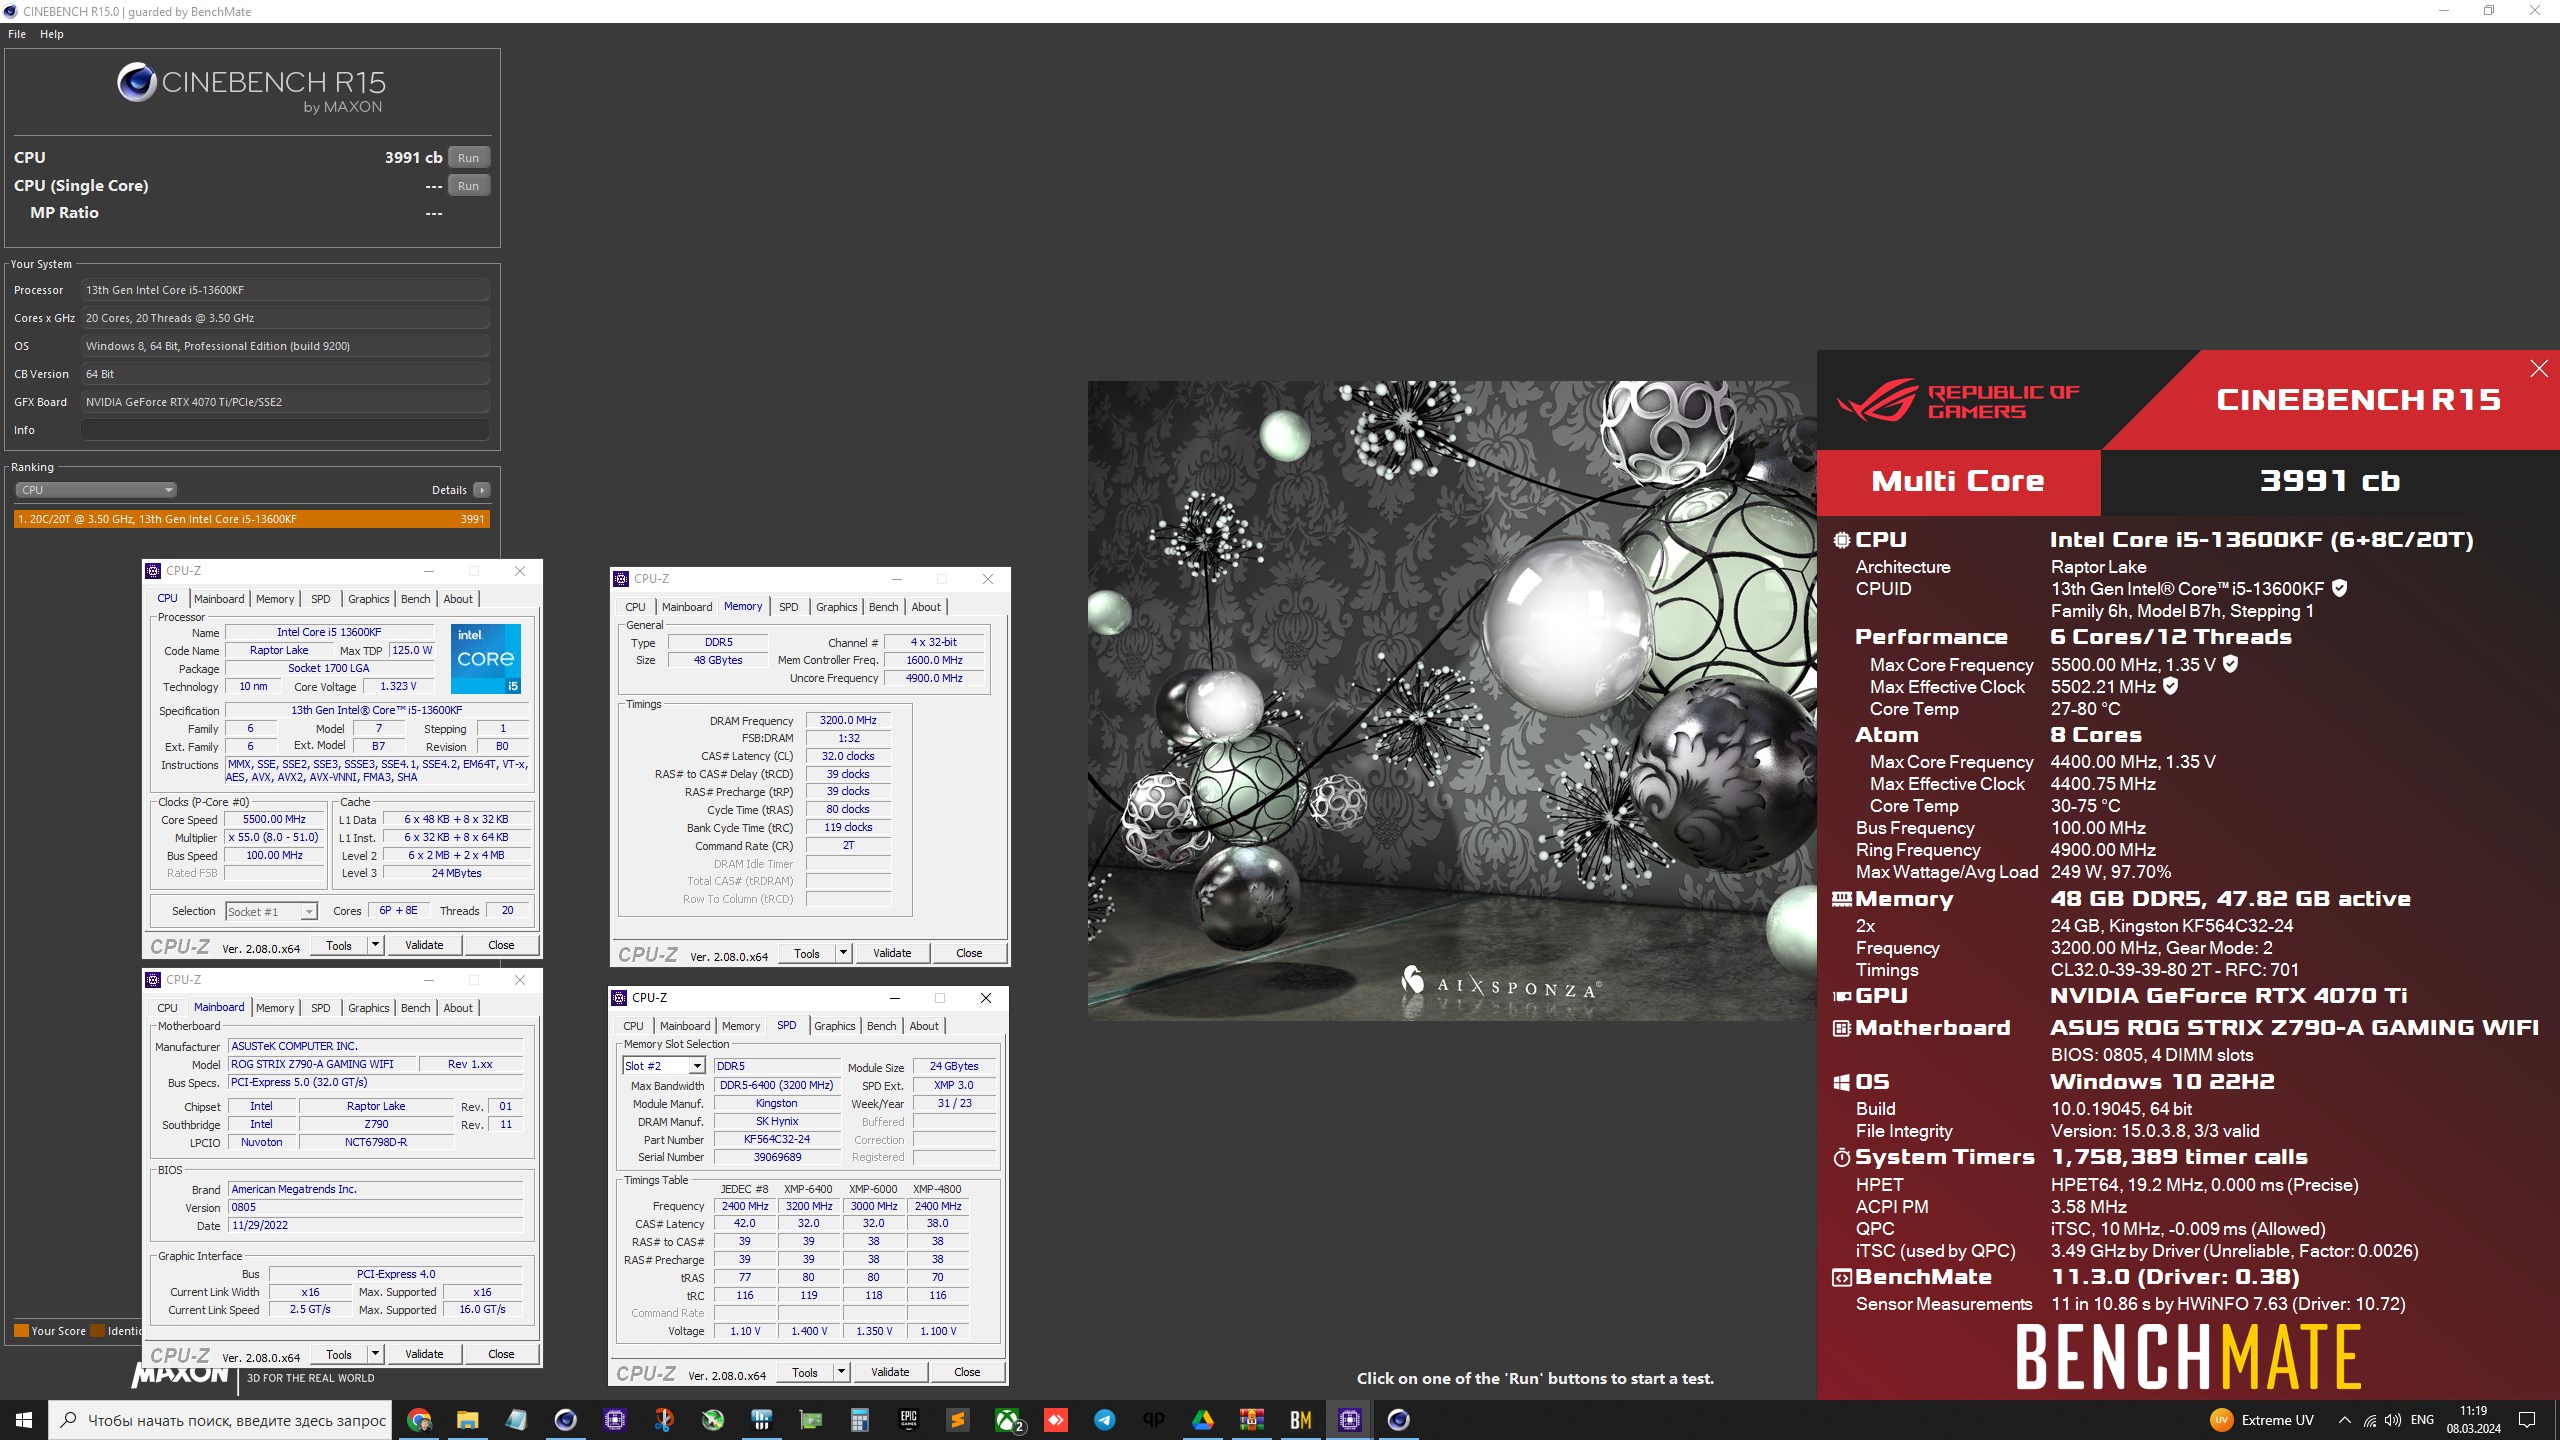Image resolution: width=2560 pixels, height=1440 pixels.
Task: Click the orange Extreme UV tray icon
Action: coord(2221,1420)
